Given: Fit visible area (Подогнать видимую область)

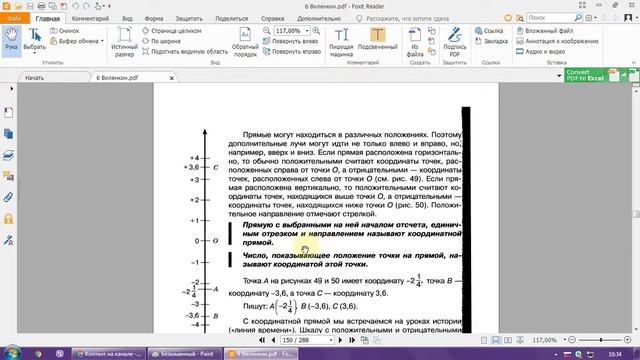Looking at the screenshot, I should [x=185, y=51].
